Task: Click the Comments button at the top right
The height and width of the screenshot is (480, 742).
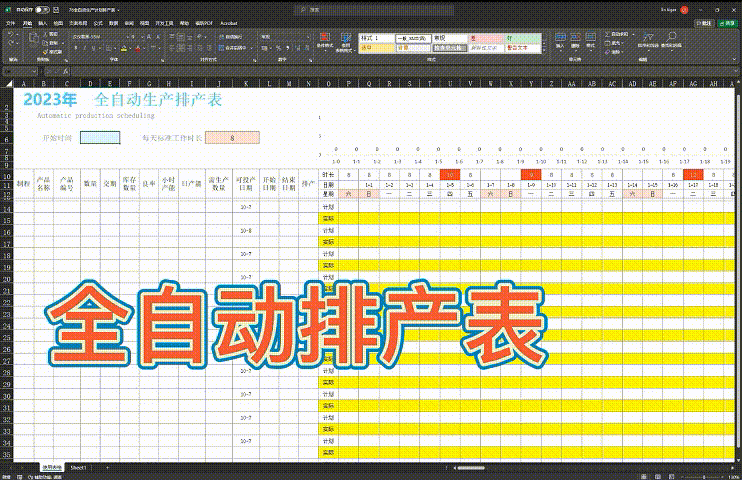Action: 704,23
